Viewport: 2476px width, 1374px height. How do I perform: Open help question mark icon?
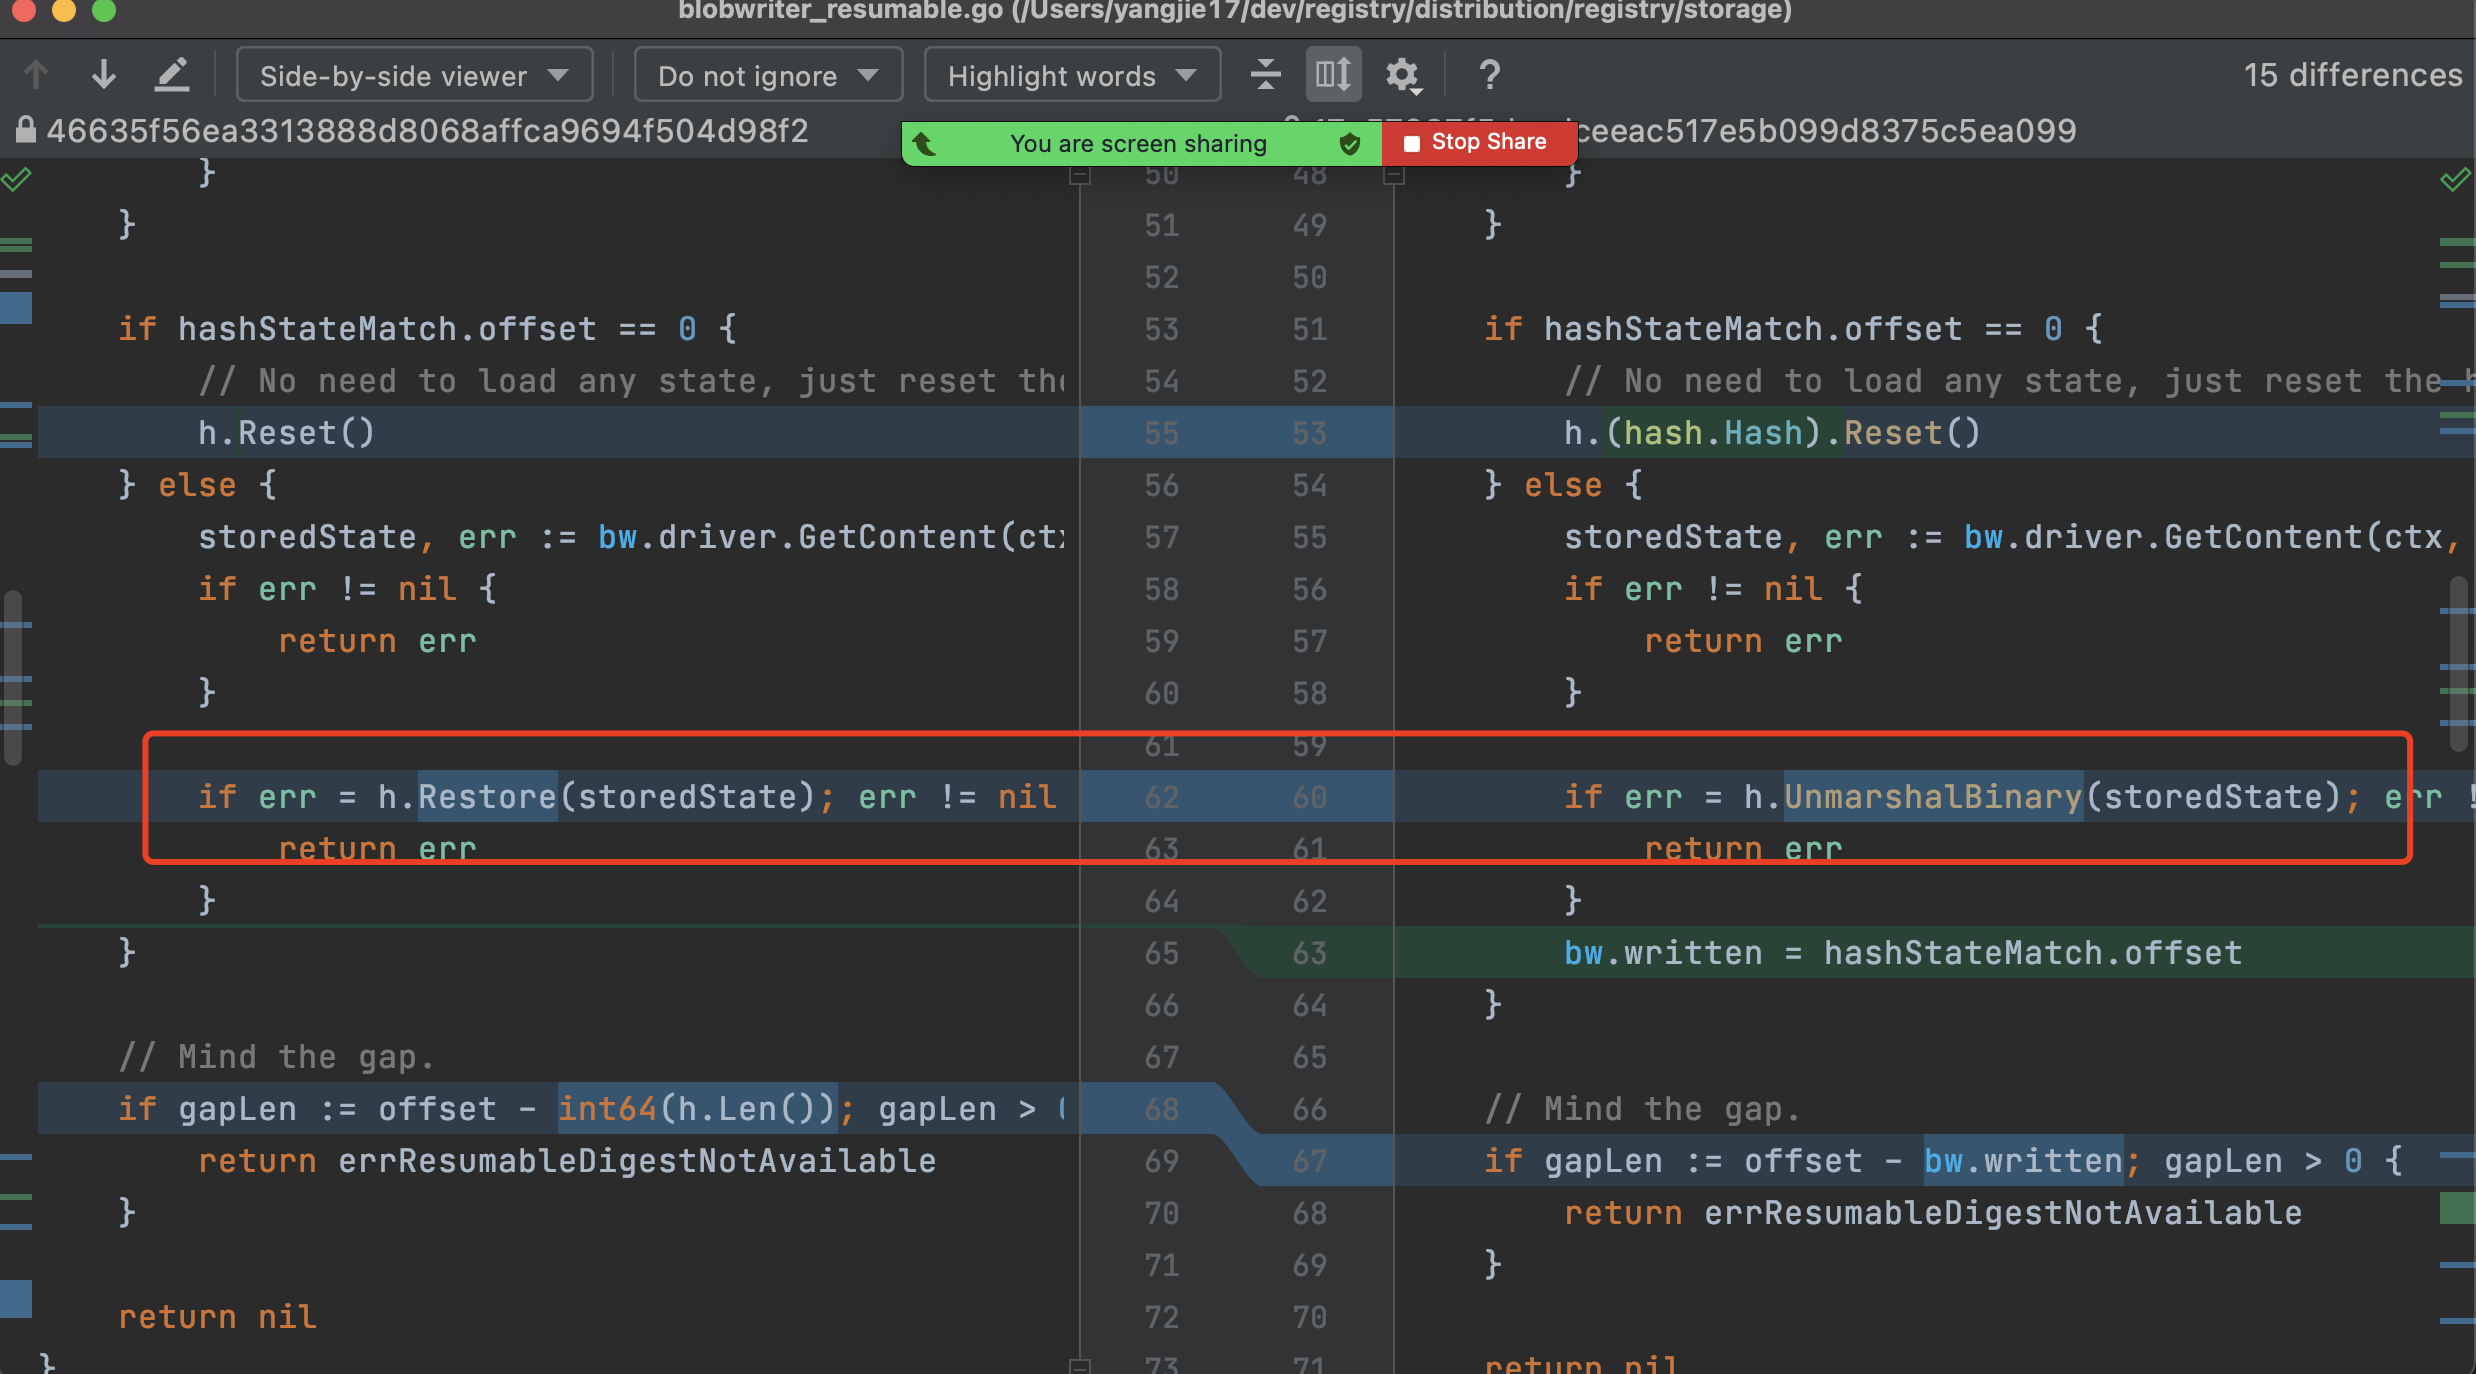pyautogui.click(x=1489, y=75)
